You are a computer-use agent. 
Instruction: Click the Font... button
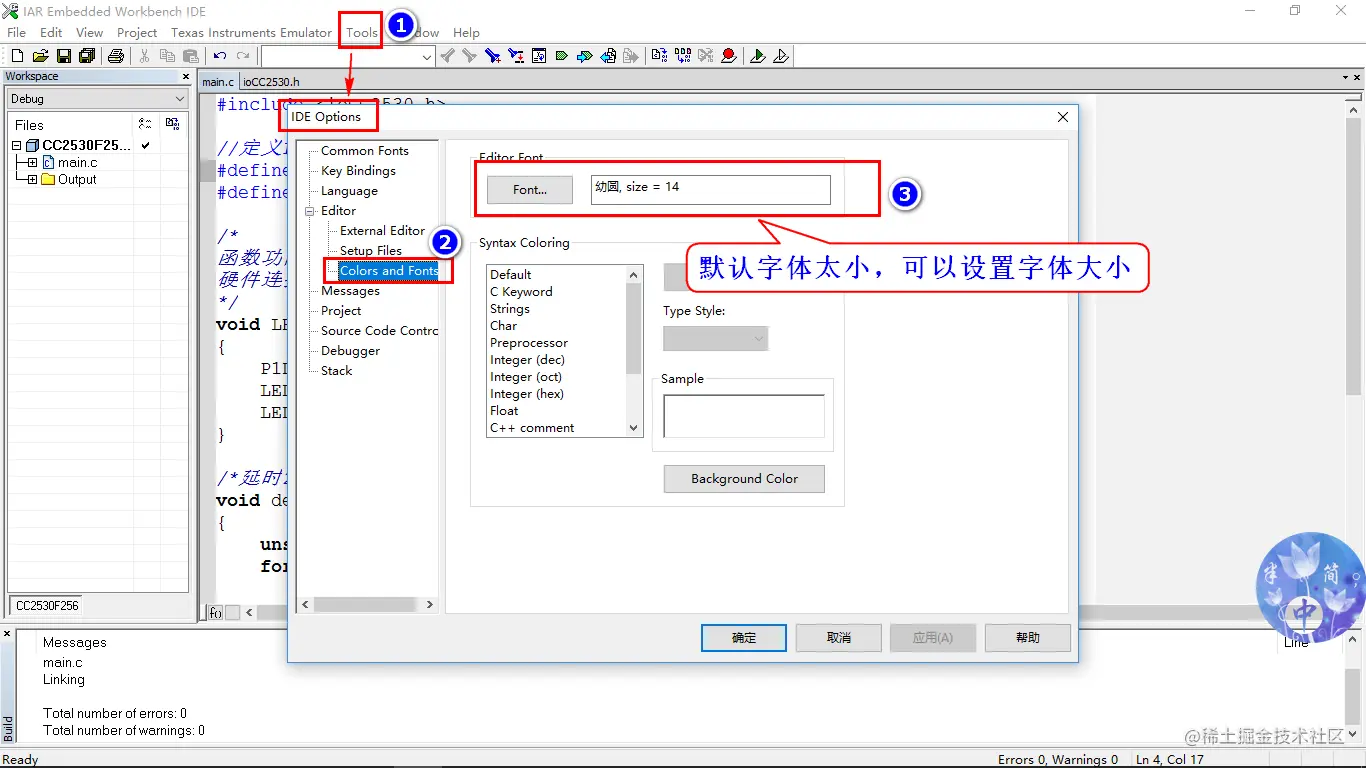[530, 190]
